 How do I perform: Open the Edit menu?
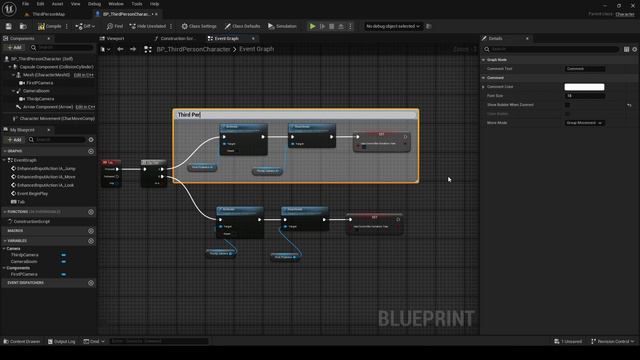click(40, 4)
